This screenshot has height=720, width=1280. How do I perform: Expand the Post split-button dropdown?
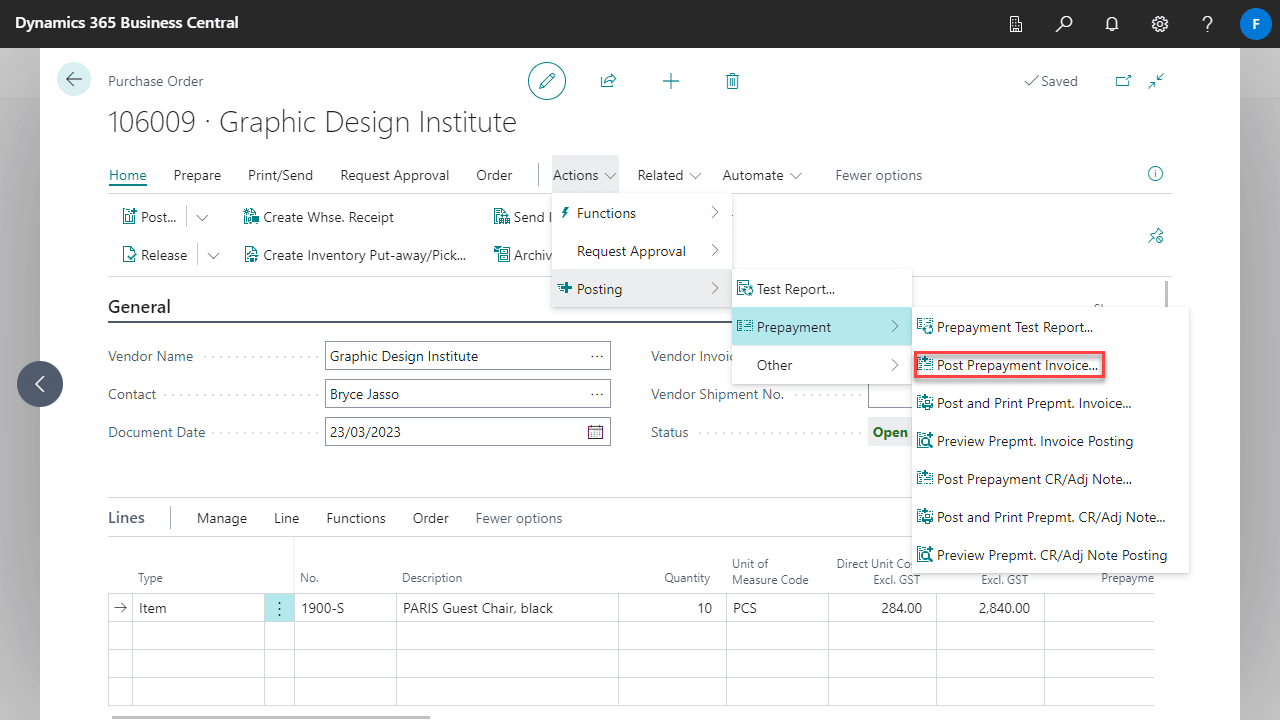[x=202, y=217]
